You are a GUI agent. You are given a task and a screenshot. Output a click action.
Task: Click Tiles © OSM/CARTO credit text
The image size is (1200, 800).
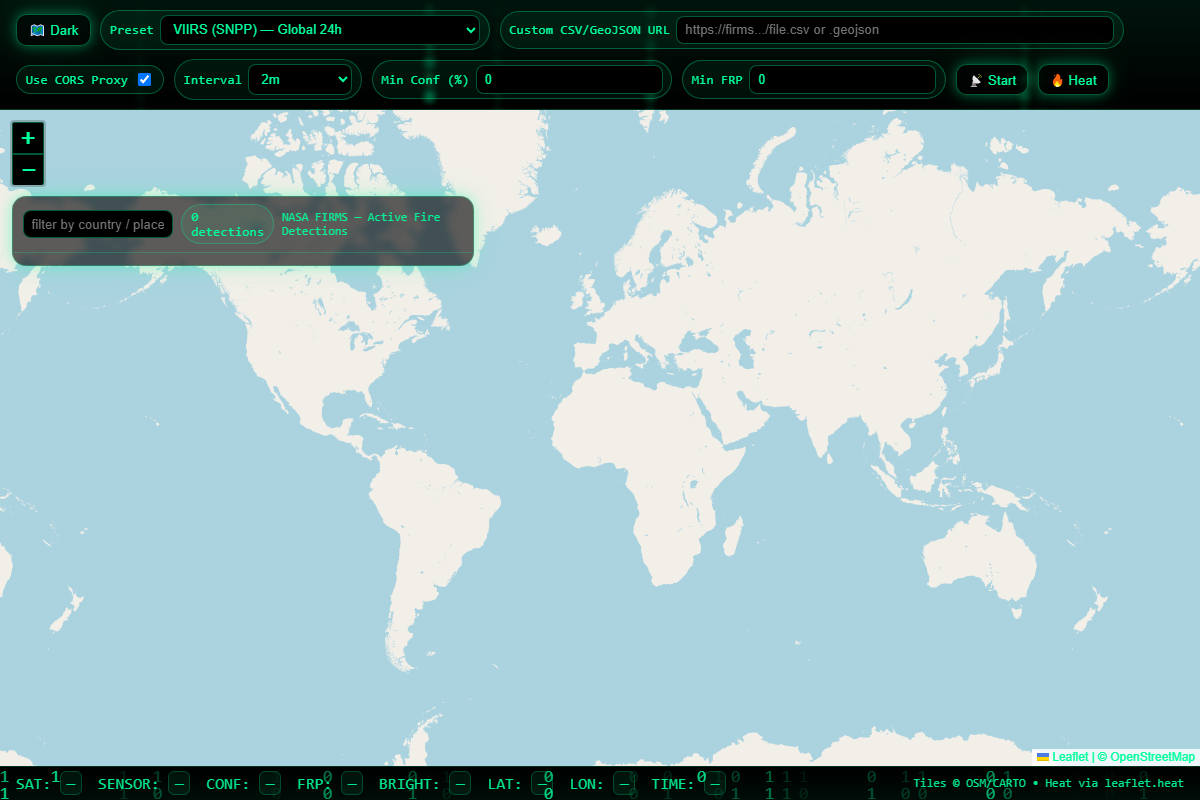[x=1049, y=784]
